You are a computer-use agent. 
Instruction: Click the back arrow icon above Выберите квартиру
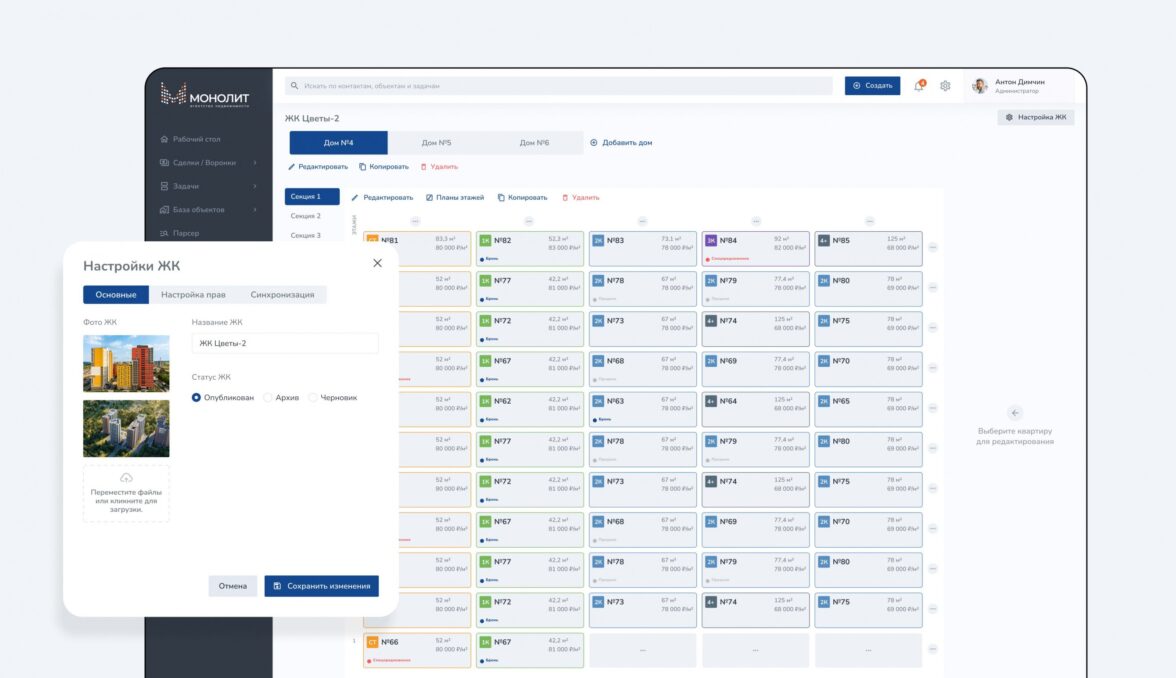click(1014, 413)
